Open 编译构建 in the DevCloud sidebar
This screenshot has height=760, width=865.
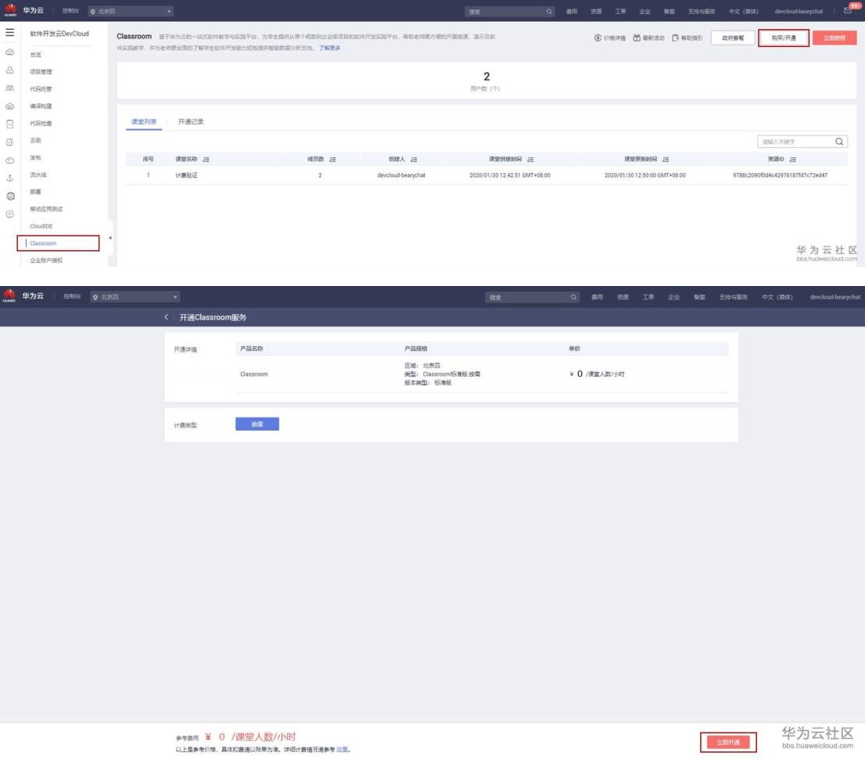click(41, 106)
